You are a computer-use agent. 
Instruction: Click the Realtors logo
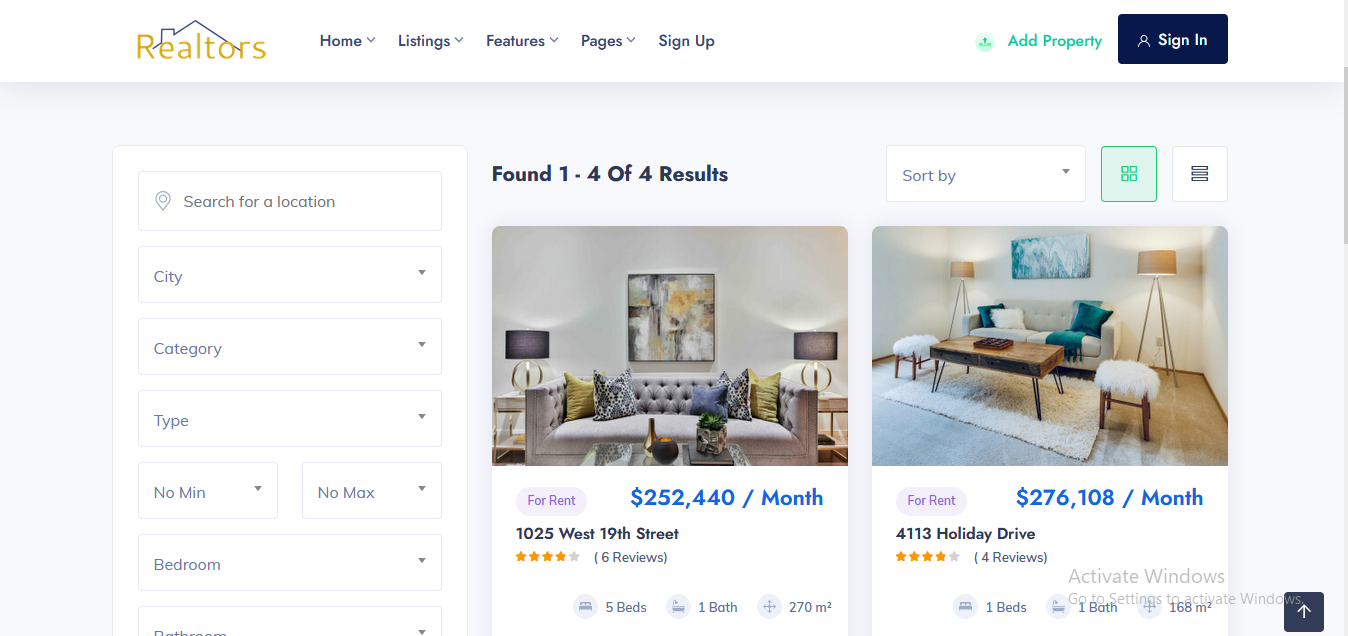201,41
